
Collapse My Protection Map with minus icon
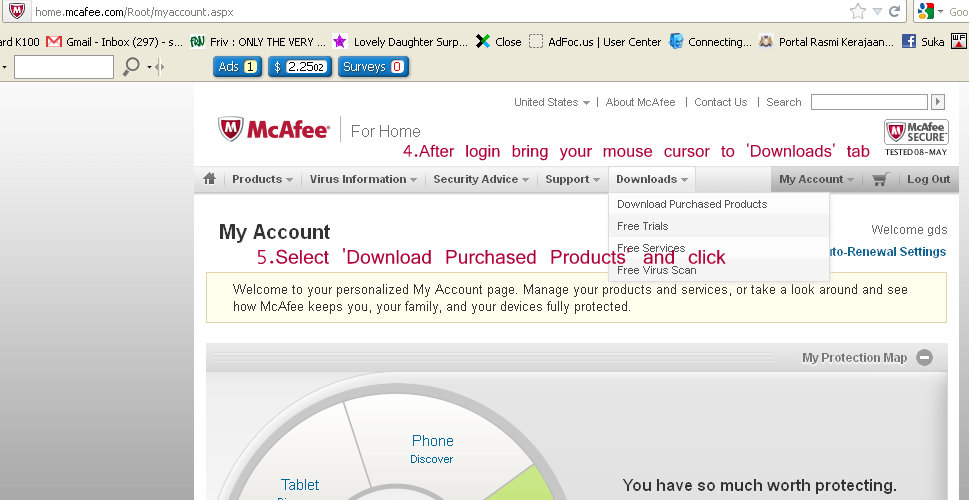925,357
